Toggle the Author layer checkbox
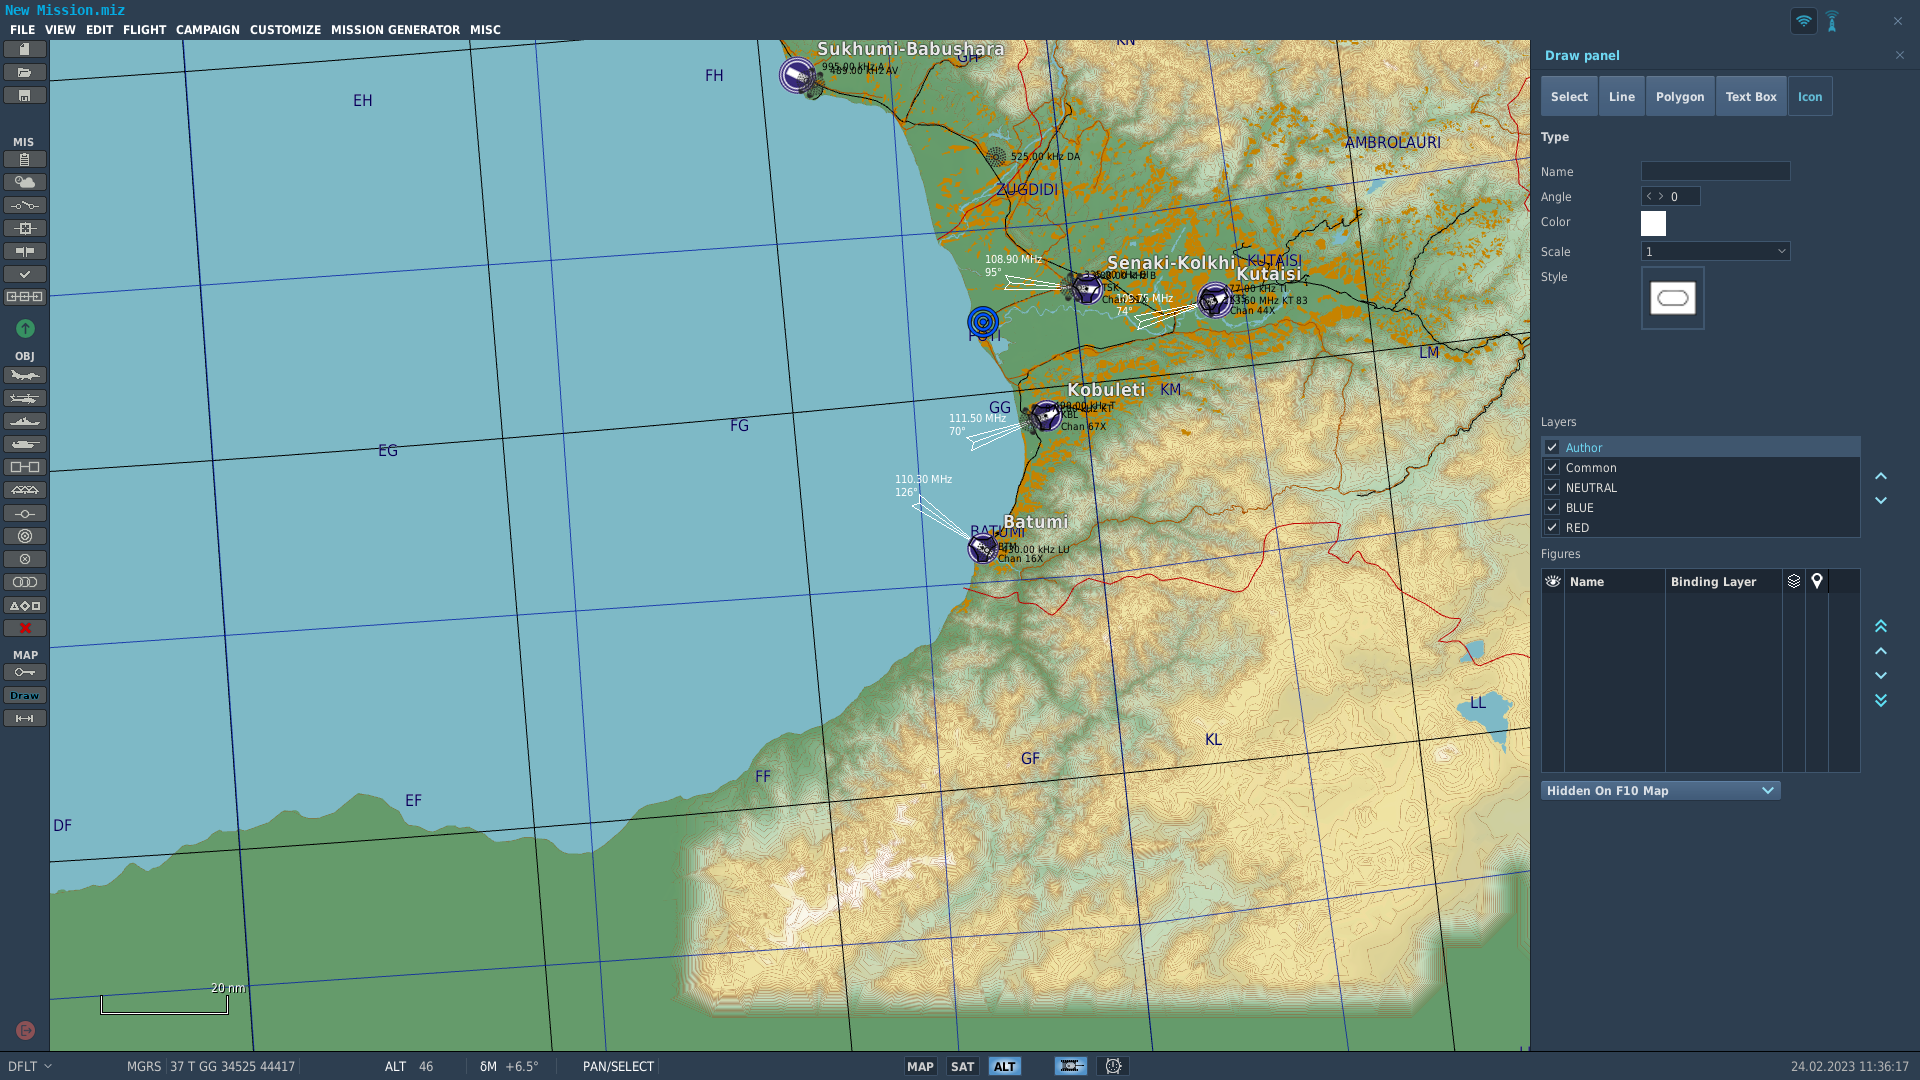The width and height of the screenshot is (1920, 1080). [x=1552, y=447]
